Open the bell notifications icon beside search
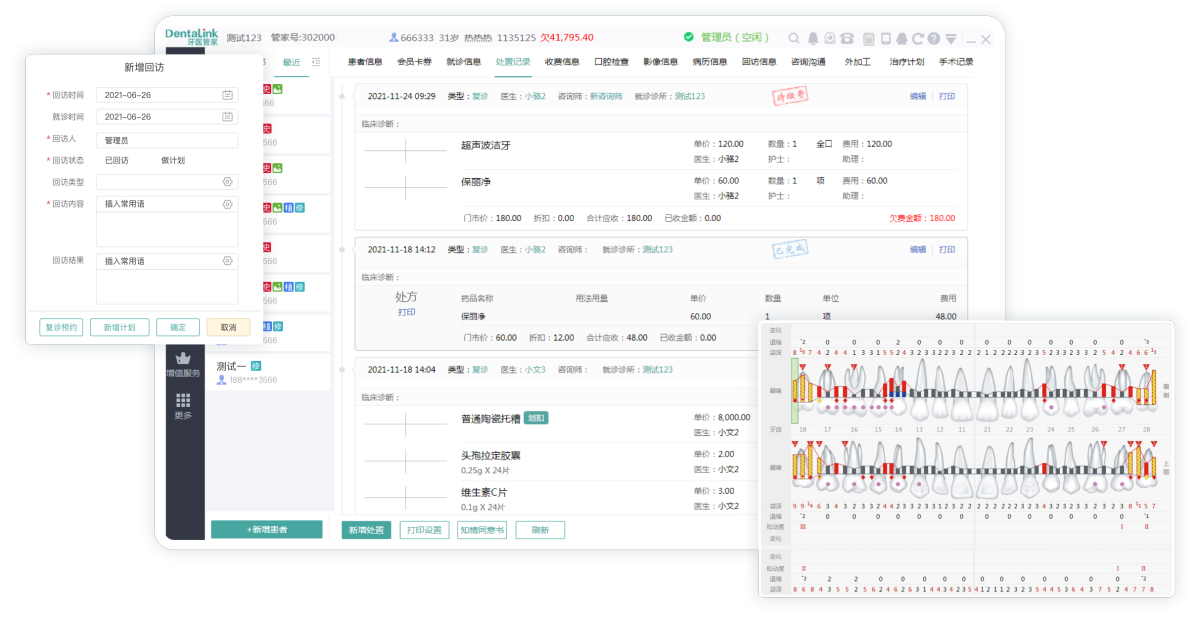Screen dimensions: 1200x622 pos(813,39)
